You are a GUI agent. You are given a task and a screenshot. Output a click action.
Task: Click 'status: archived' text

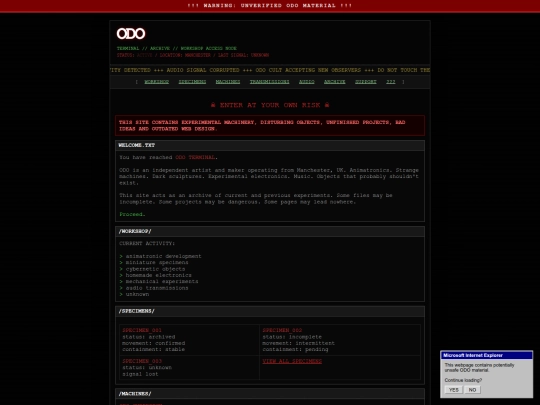pos(148,337)
